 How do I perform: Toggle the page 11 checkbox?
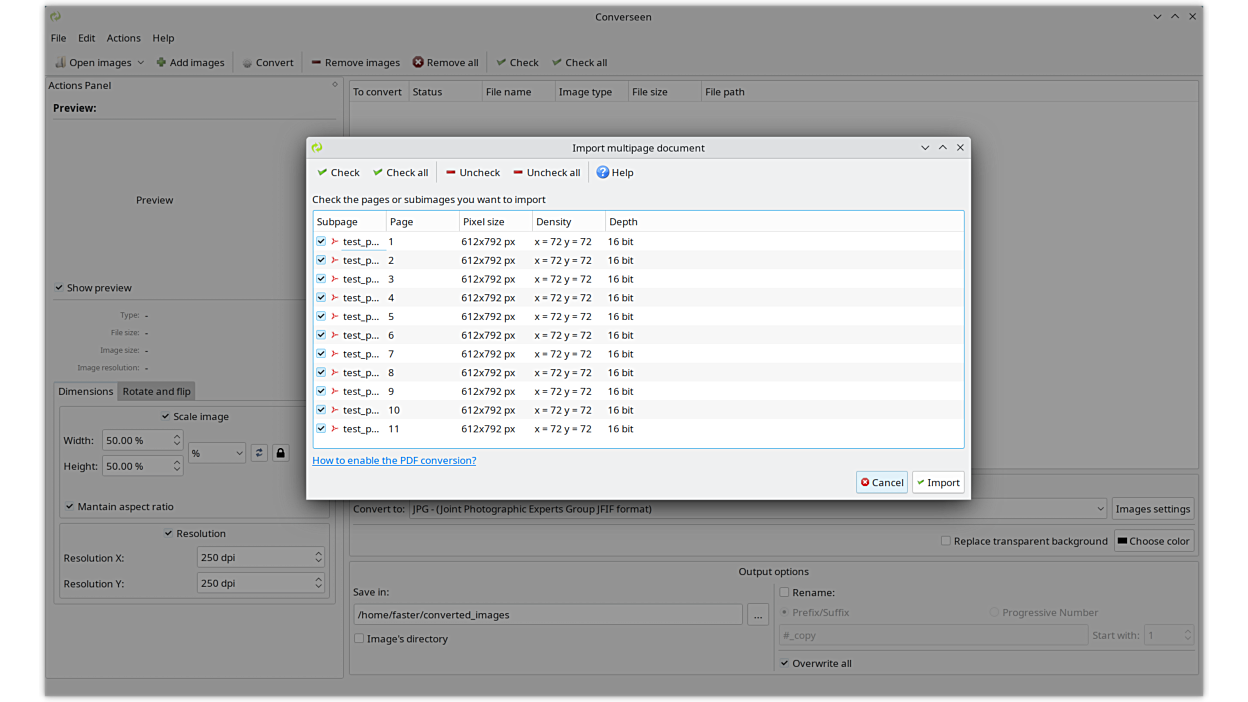[x=321, y=429]
